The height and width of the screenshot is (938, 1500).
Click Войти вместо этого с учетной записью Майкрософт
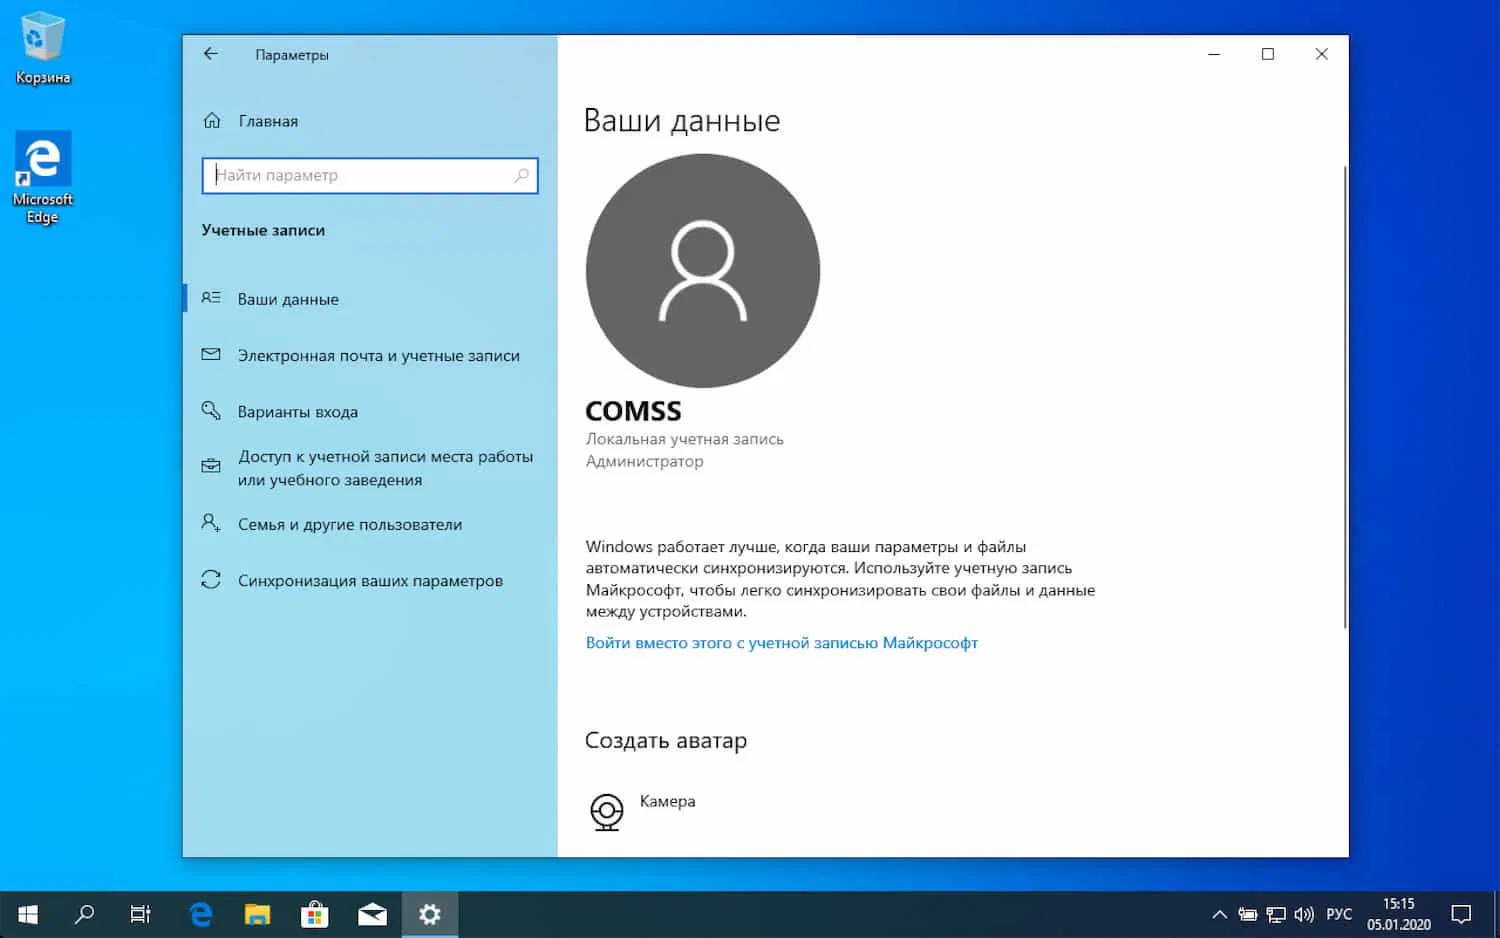pos(782,643)
